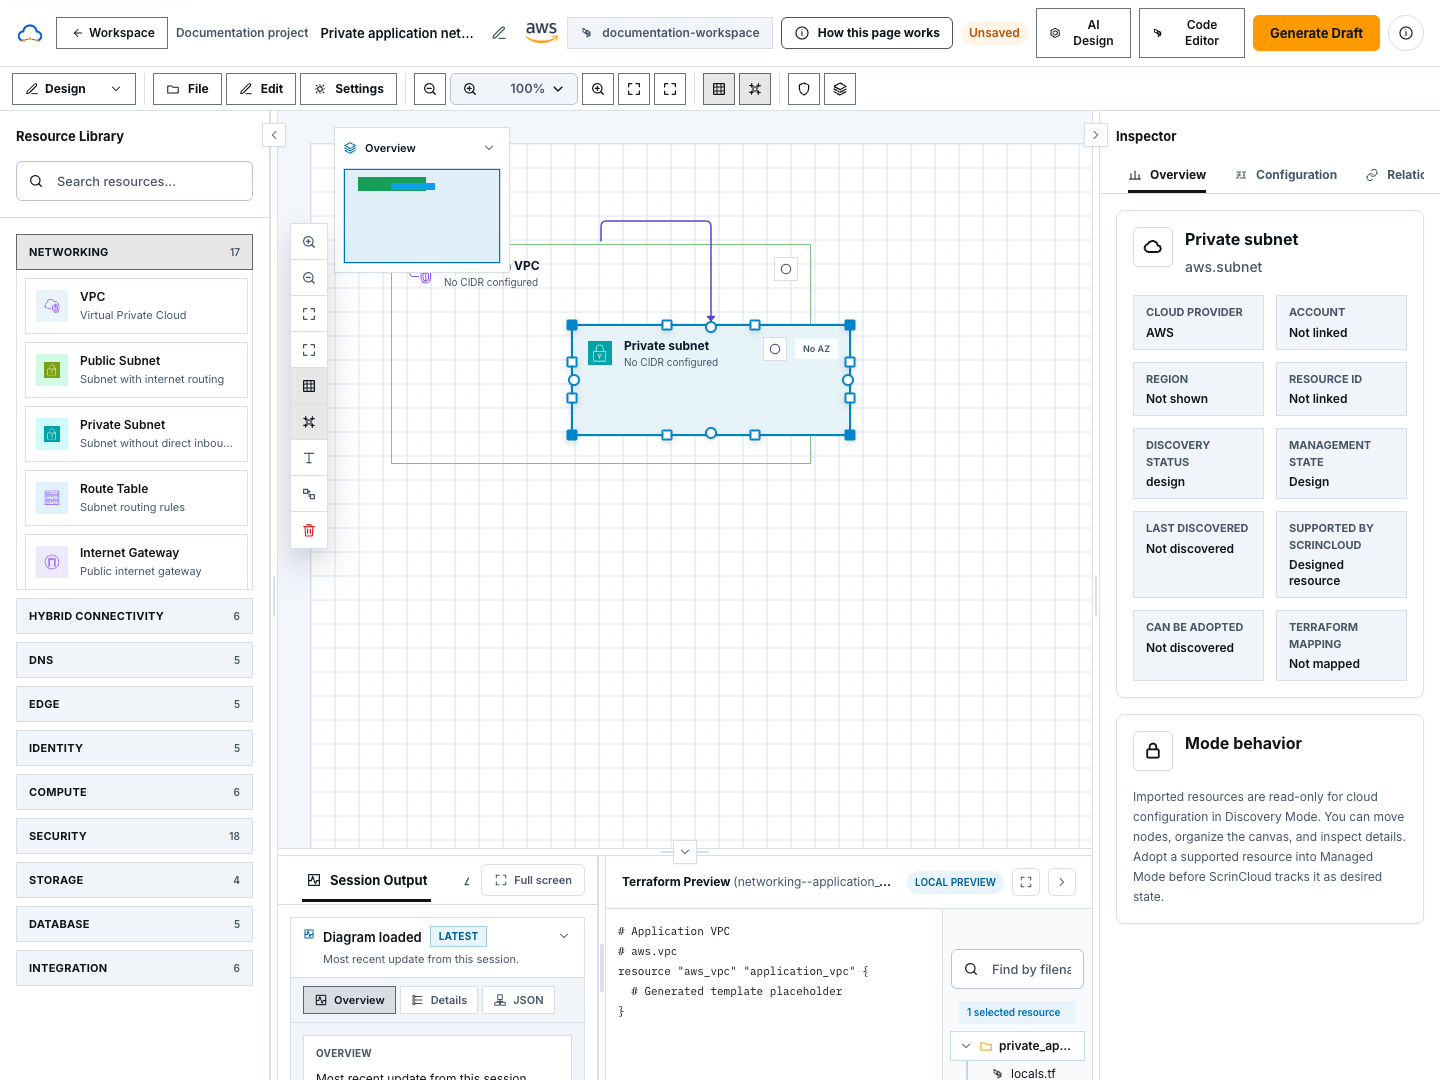Open the File menu
The height and width of the screenshot is (1080, 1440).
tap(188, 89)
